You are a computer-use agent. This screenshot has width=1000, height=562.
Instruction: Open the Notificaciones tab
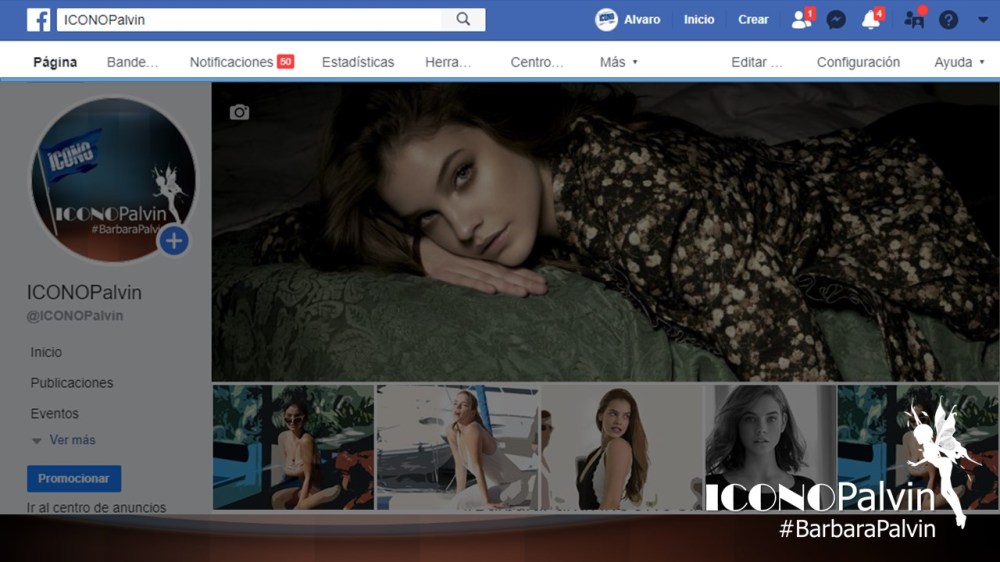tap(232, 62)
